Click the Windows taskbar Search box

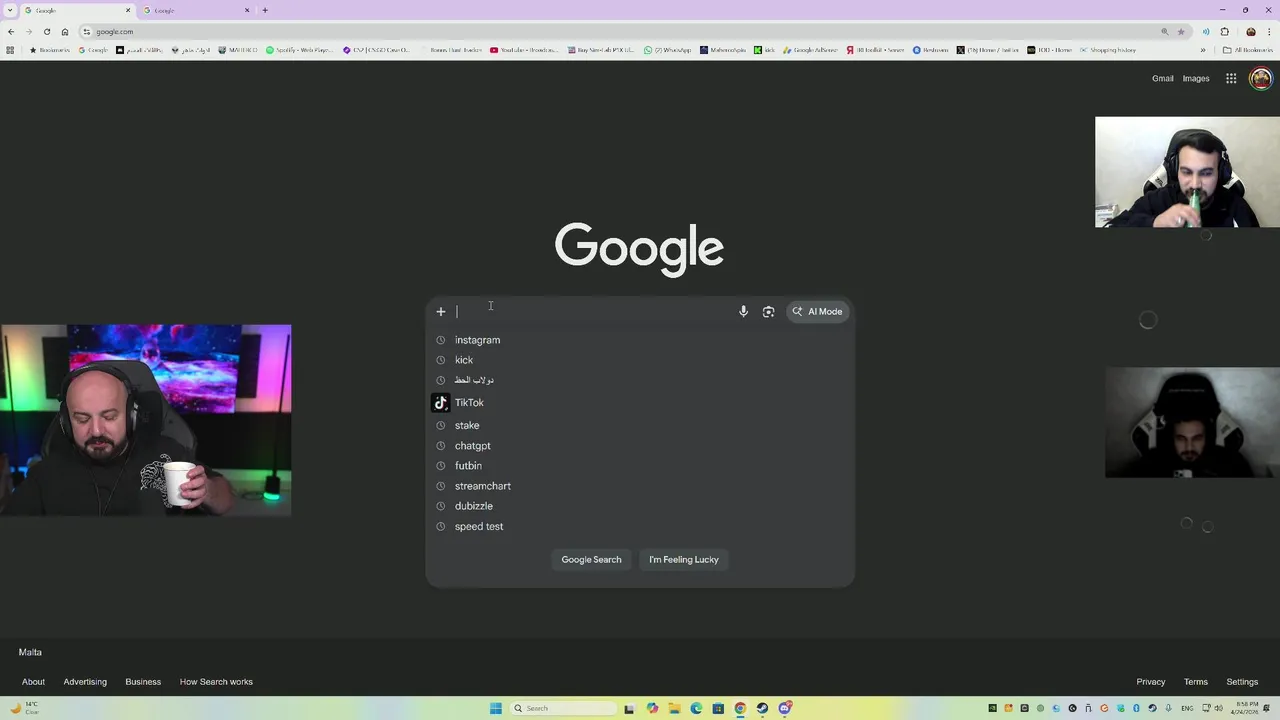[563, 708]
